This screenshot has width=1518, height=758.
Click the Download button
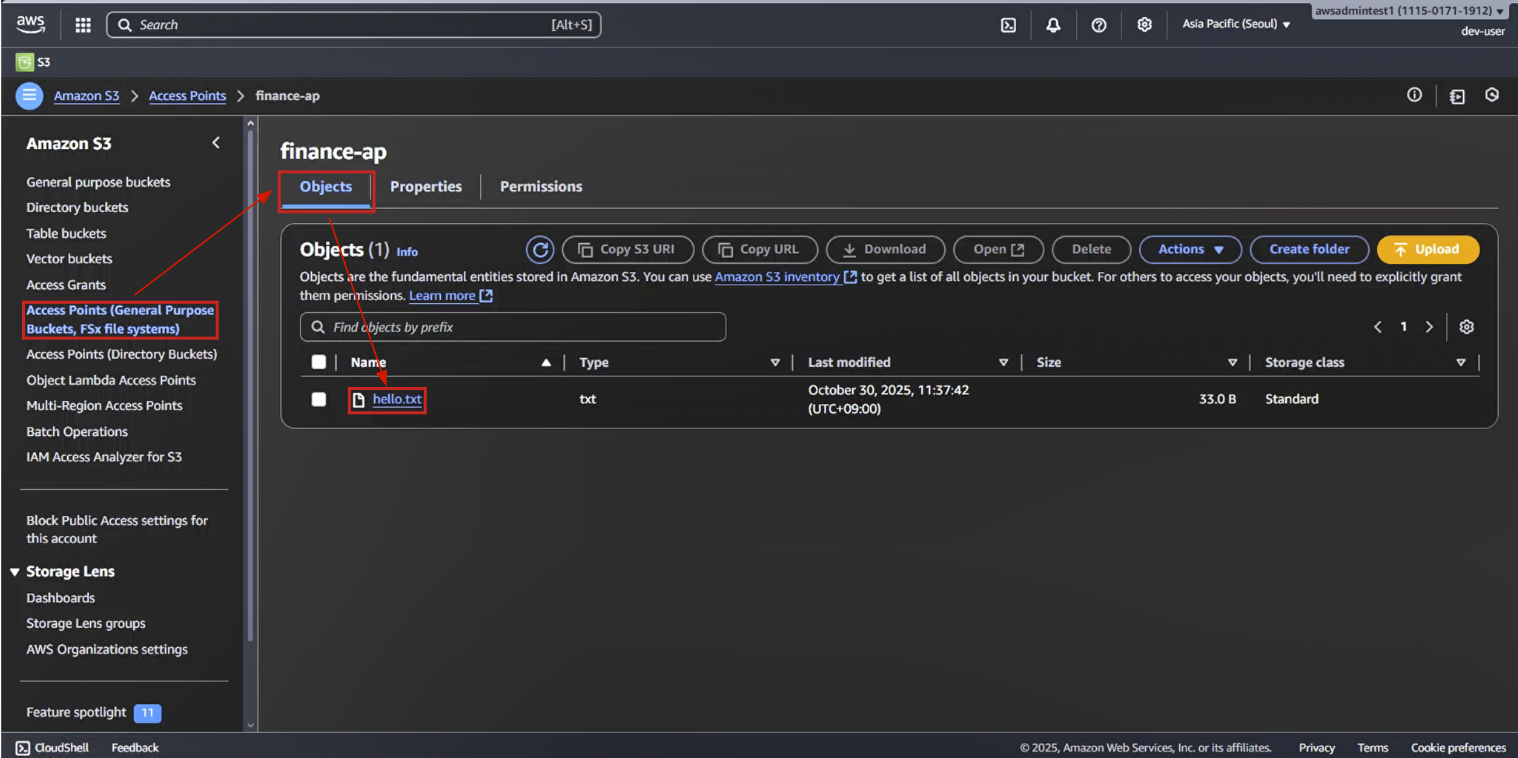pyautogui.click(x=885, y=249)
